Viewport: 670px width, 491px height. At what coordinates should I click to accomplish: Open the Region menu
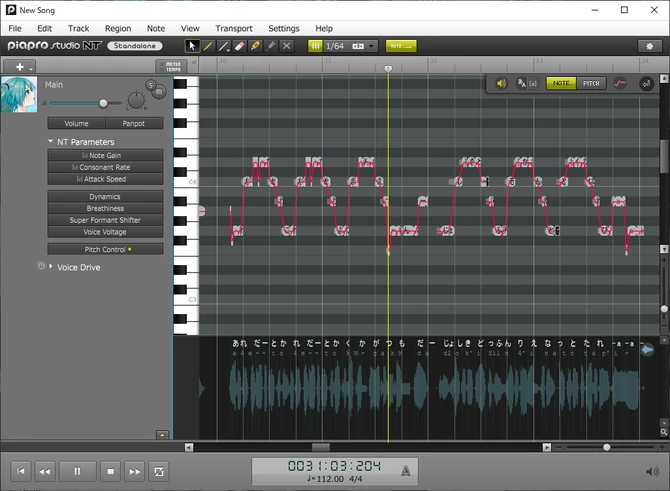(x=117, y=29)
